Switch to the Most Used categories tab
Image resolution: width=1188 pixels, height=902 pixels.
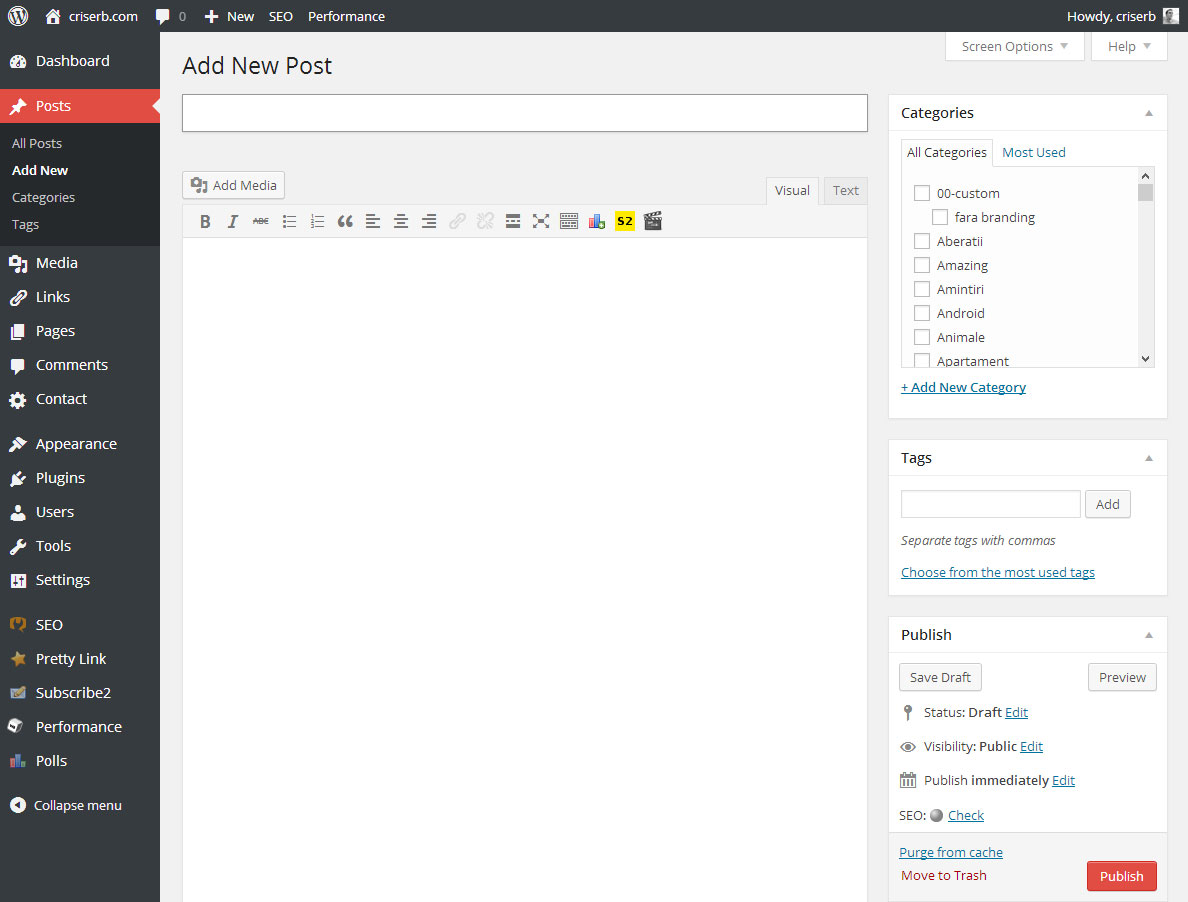pos(1033,152)
